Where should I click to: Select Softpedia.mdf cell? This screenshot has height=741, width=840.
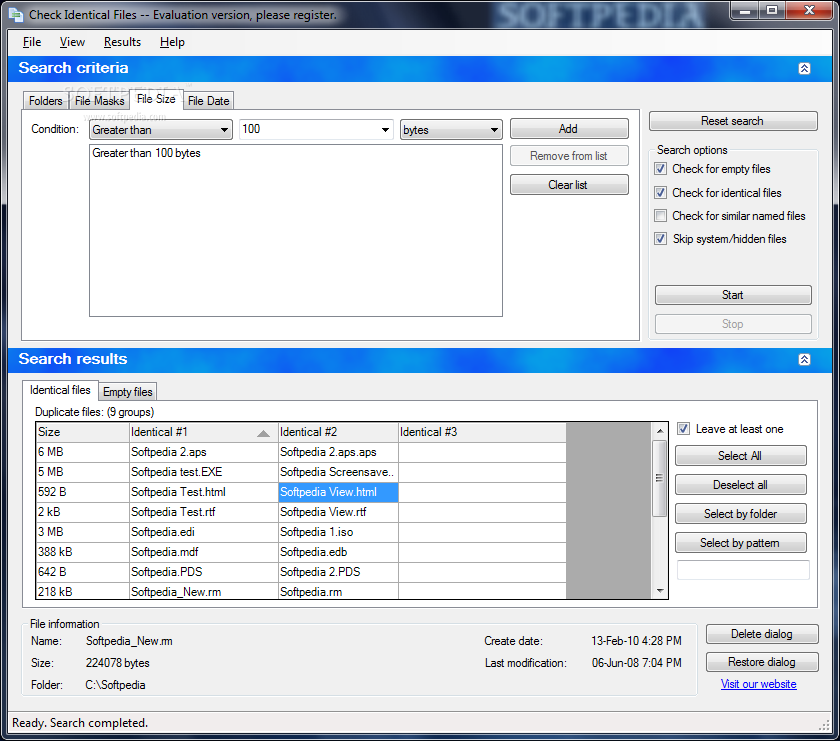click(x=204, y=552)
